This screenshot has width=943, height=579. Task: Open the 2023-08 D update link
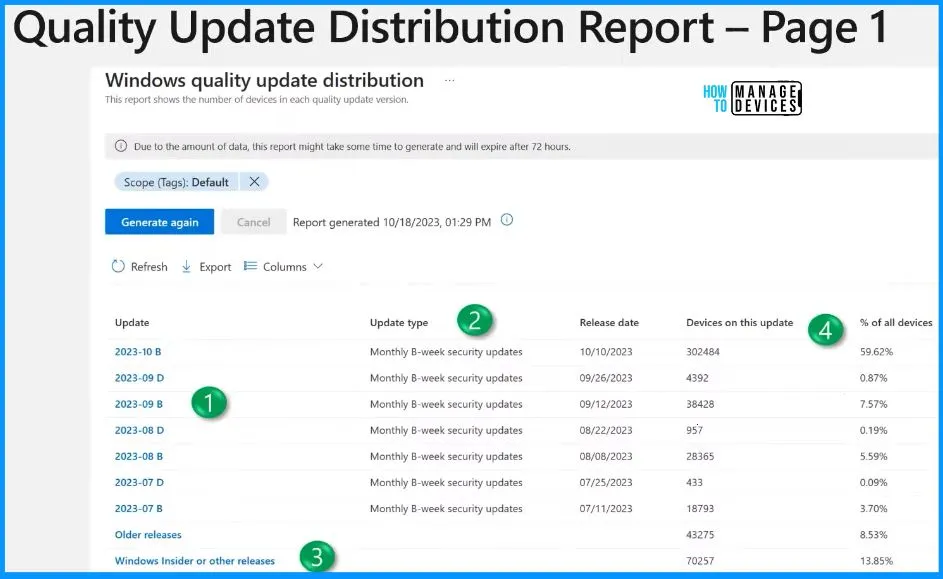click(x=140, y=430)
